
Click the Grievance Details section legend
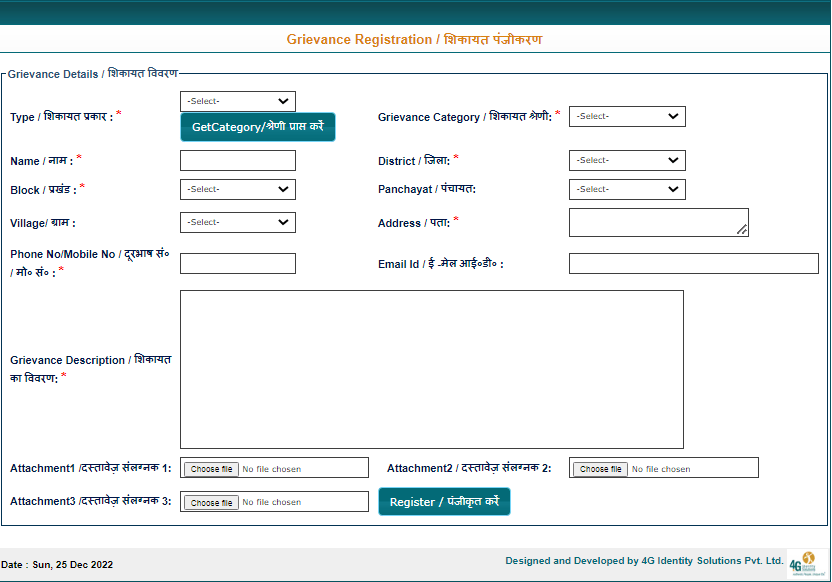click(x=92, y=74)
